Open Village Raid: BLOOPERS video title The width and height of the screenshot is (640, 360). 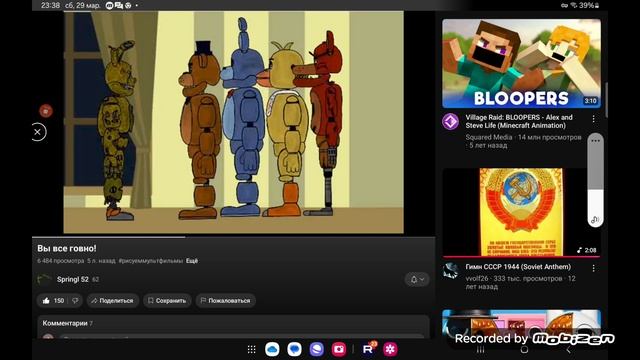(519, 121)
